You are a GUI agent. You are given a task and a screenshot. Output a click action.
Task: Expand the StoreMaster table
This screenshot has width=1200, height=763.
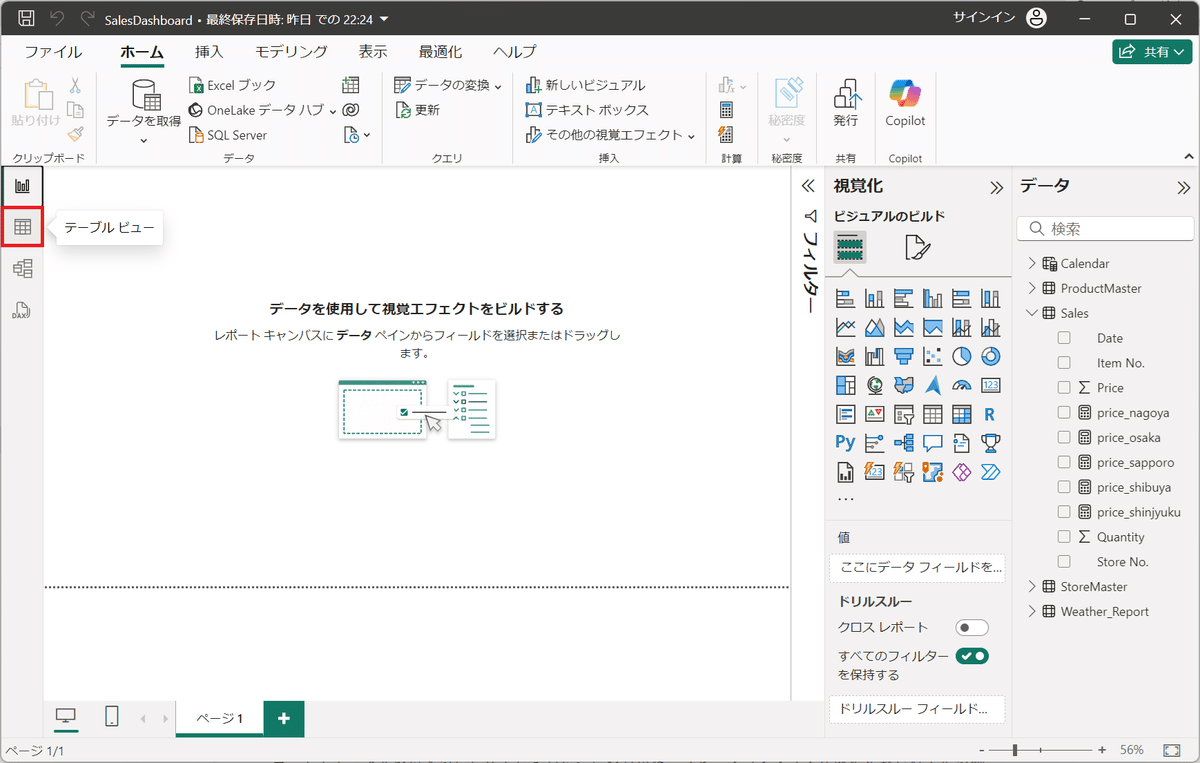1032,587
